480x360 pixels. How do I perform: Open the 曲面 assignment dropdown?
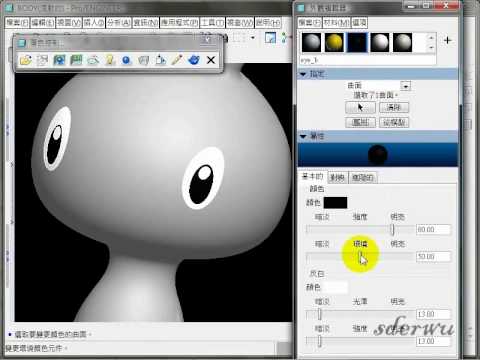[x=406, y=86]
